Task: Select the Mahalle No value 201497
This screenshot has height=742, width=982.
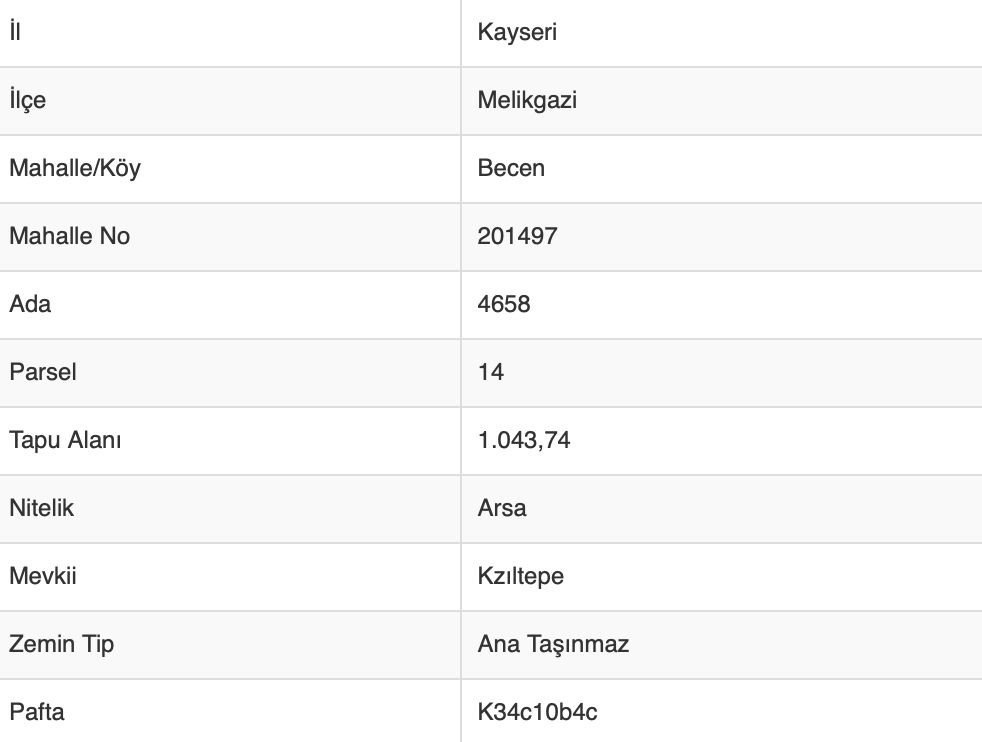Action: pyautogui.click(x=517, y=236)
